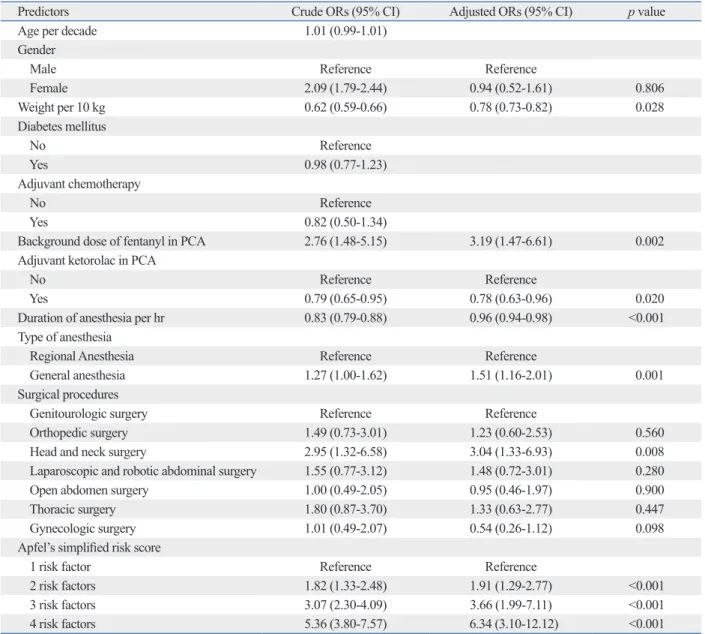Click '4 risk factors' row label
705x634 pixels.
pyautogui.click(x=62, y=624)
